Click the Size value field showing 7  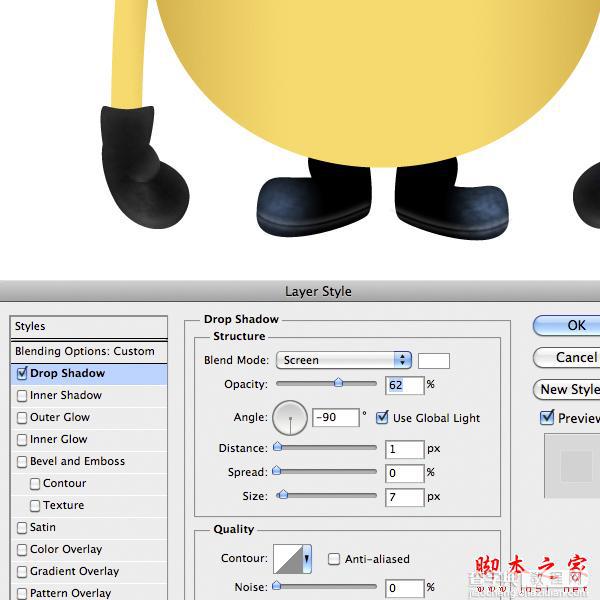click(x=404, y=497)
